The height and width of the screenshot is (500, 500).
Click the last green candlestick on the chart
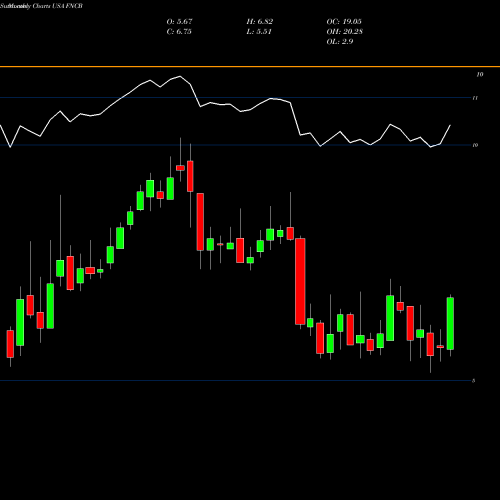[x=450, y=324]
